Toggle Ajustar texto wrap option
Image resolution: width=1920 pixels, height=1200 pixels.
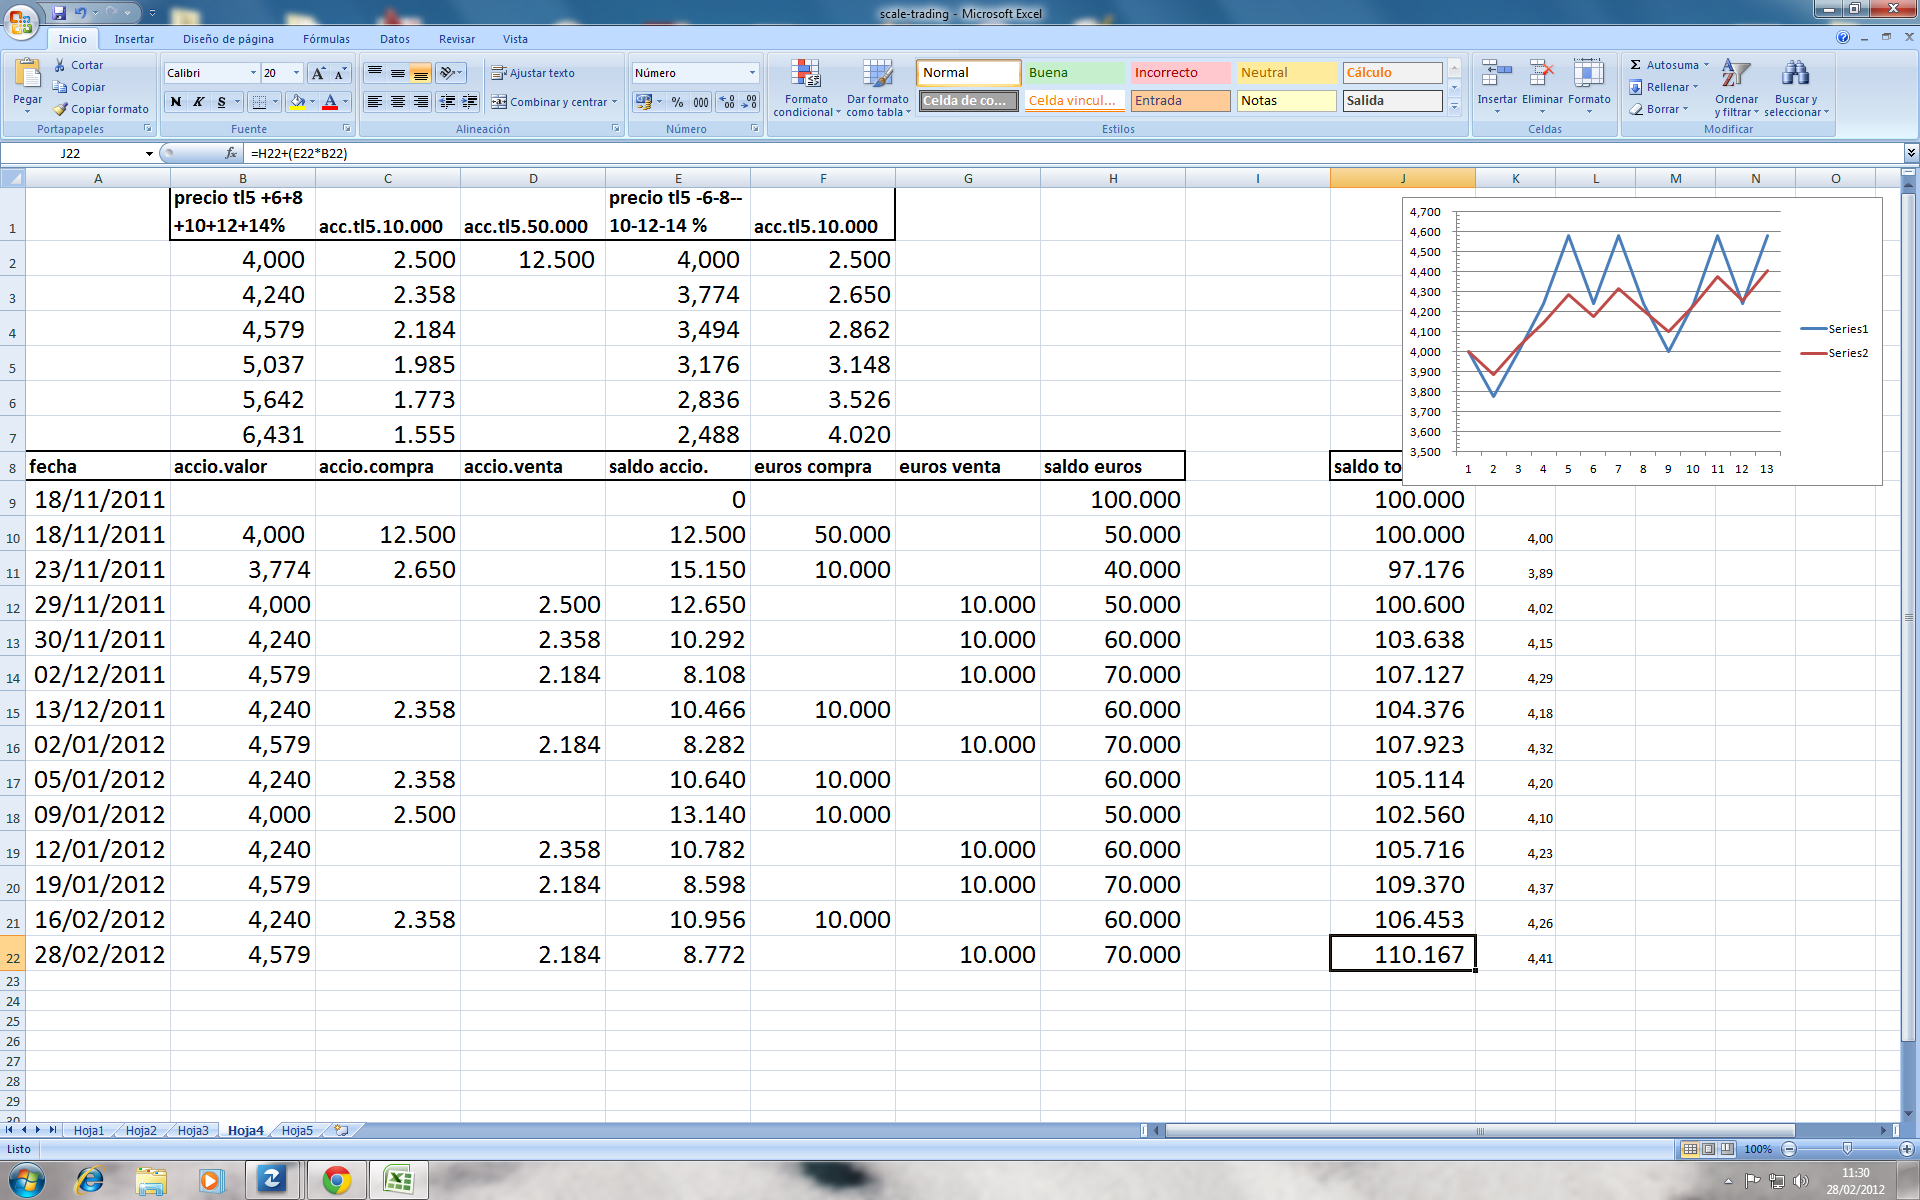point(533,73)
